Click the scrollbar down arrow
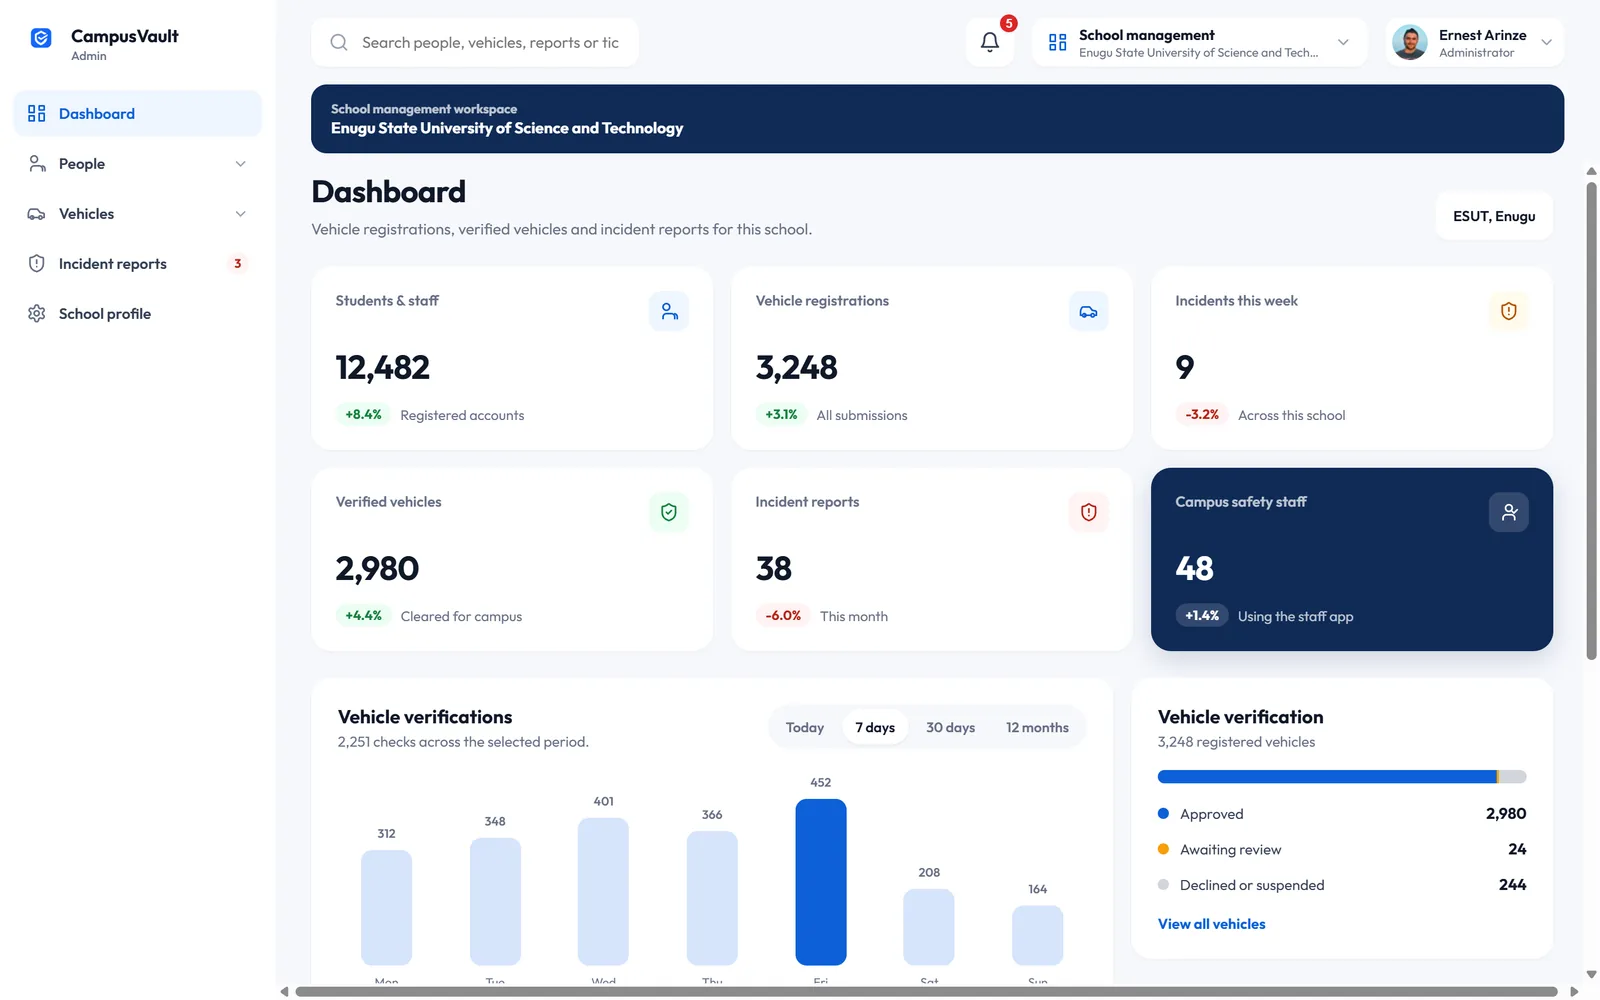1600x1000 pixels. (1591, 974)
